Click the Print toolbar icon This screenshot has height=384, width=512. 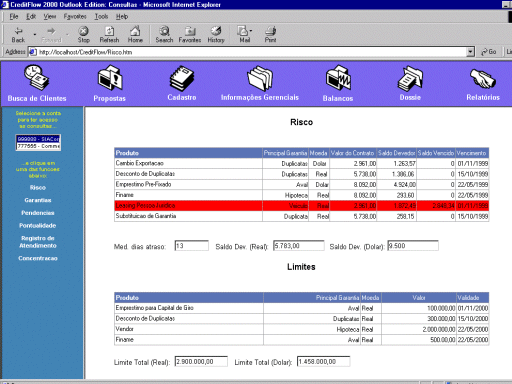pos(270,35)
